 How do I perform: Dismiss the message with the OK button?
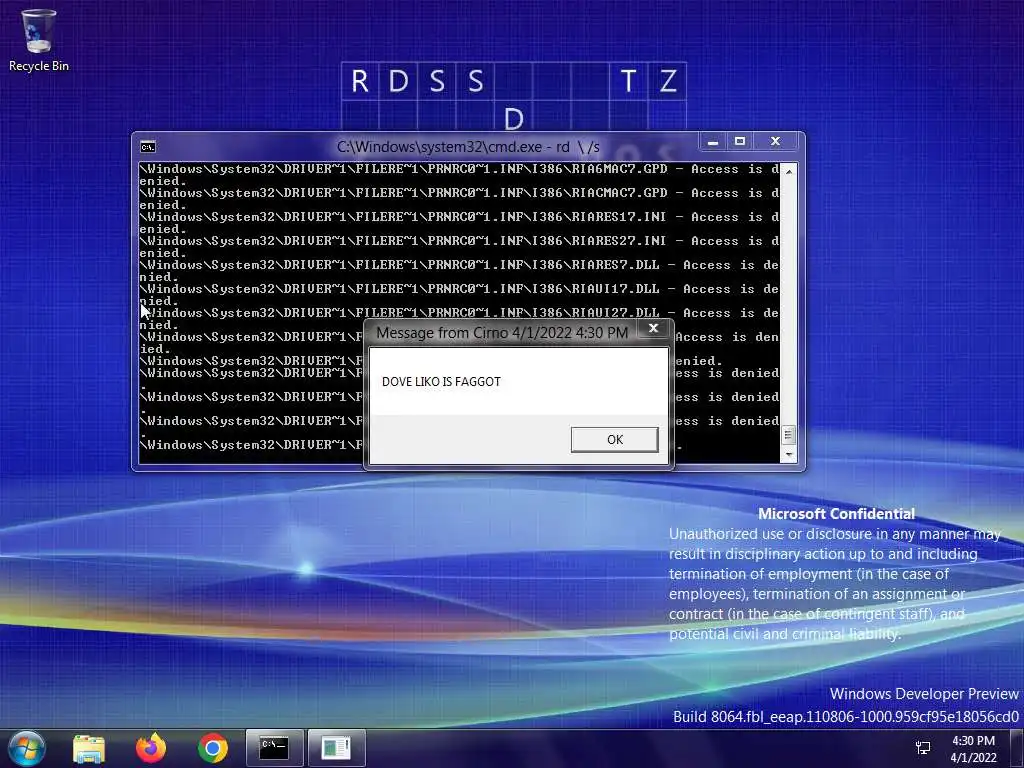615,440
